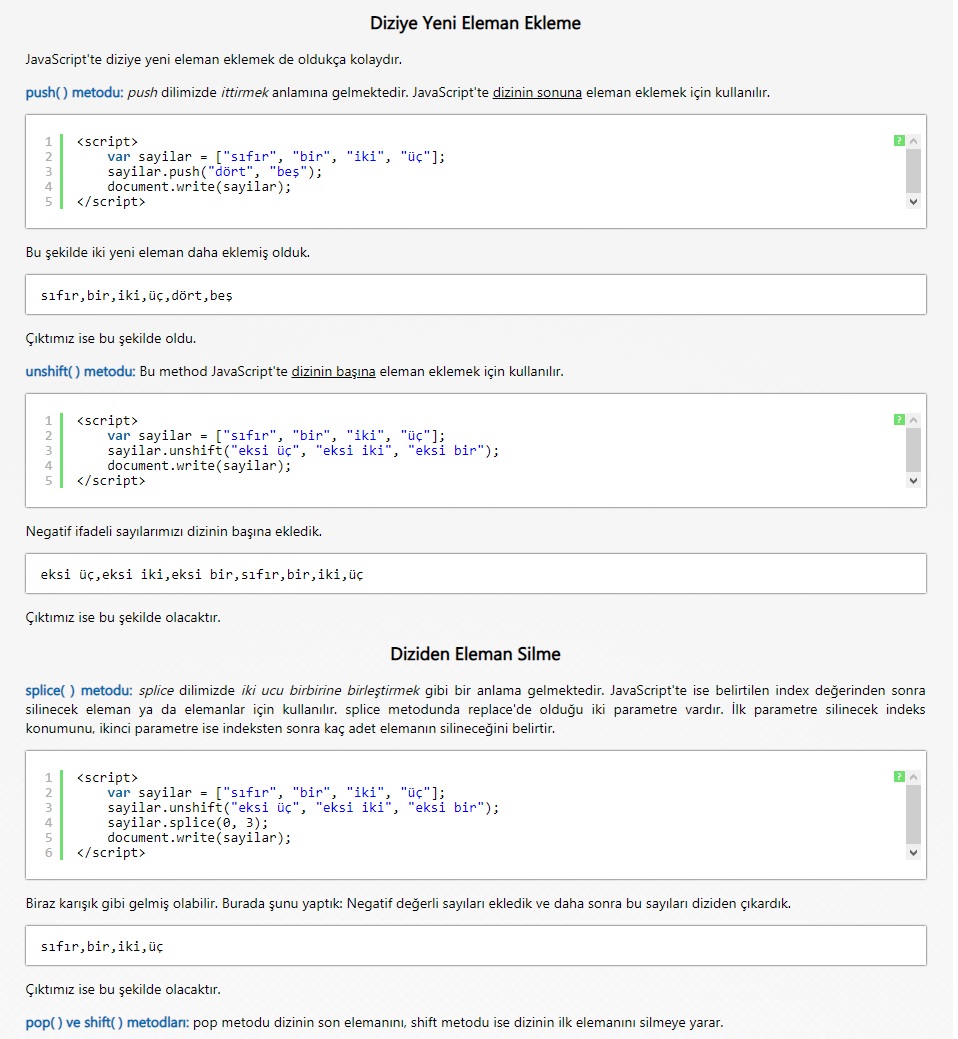Screen dimensions: 958x1039
Task: Click the scrollbar thumb in push code block
Action: pos(914,170)
